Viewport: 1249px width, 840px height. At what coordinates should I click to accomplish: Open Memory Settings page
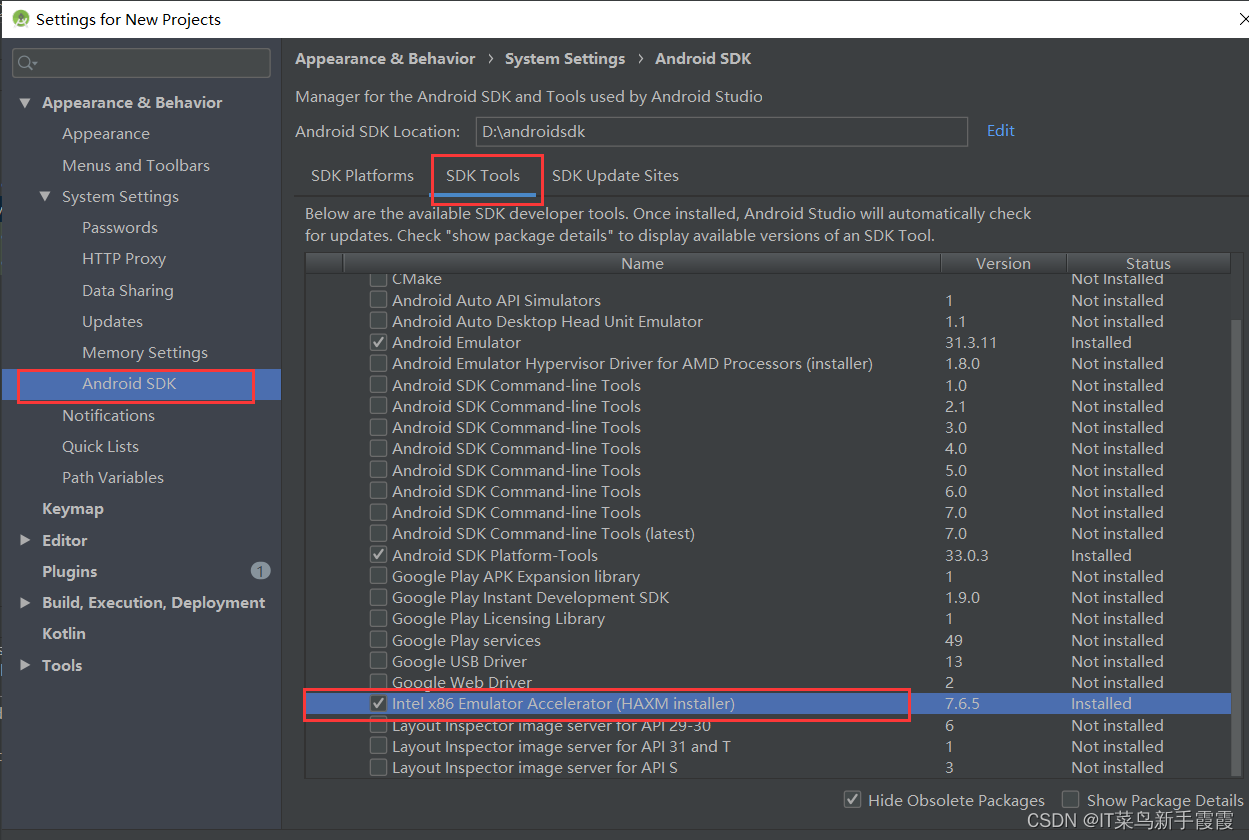[145, 352]
